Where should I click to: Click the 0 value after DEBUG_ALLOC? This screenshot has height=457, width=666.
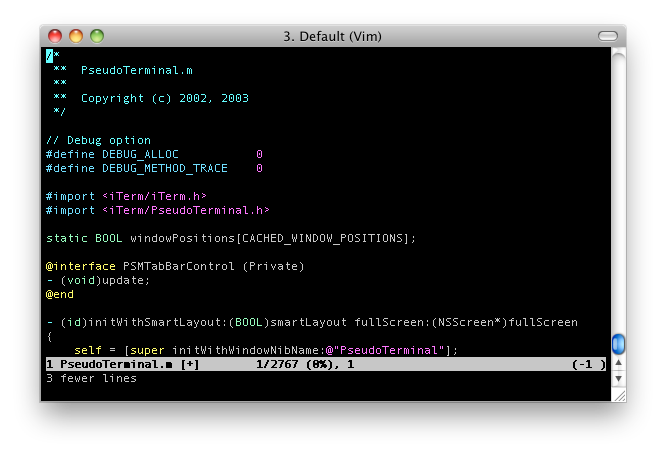pyautogui.click(x=259, y=154)
